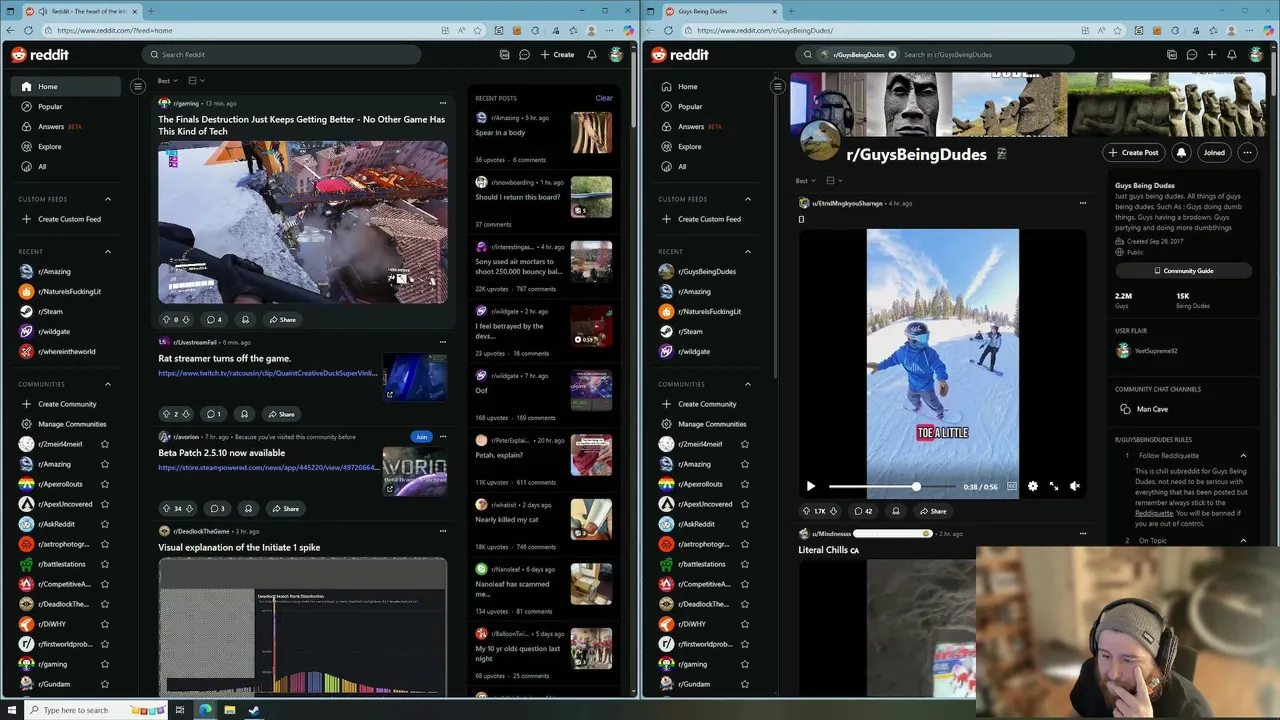Favorite r/DIWHY with star in right window
This screenshot has width=1280, height=720.
745,624
